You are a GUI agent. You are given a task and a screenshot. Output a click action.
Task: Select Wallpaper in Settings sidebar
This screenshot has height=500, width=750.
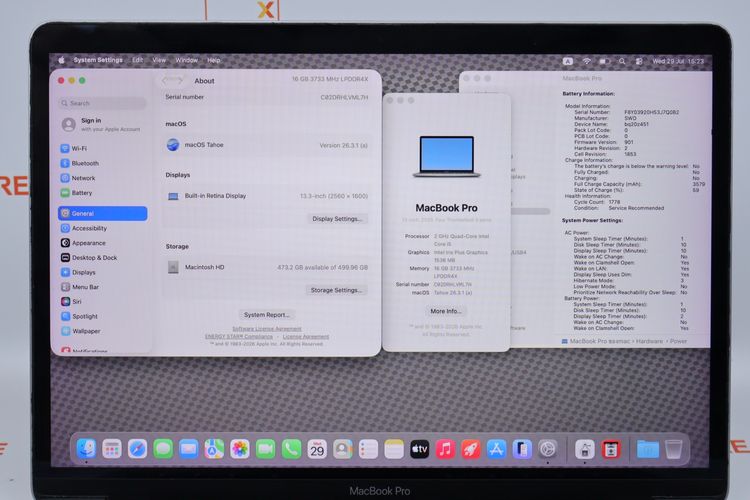click(x=102, y=331)
